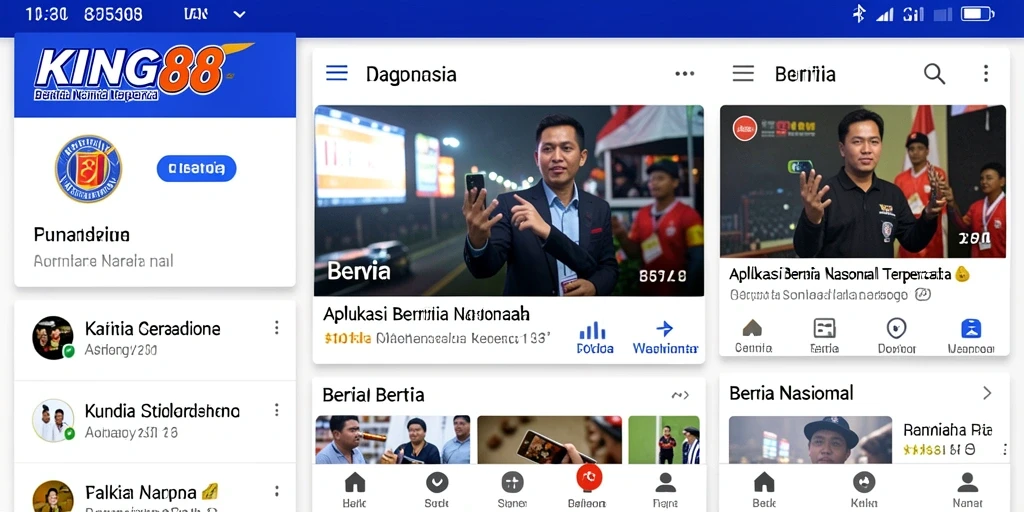Tap Home icon in right bottom bar

coord(763,483)
